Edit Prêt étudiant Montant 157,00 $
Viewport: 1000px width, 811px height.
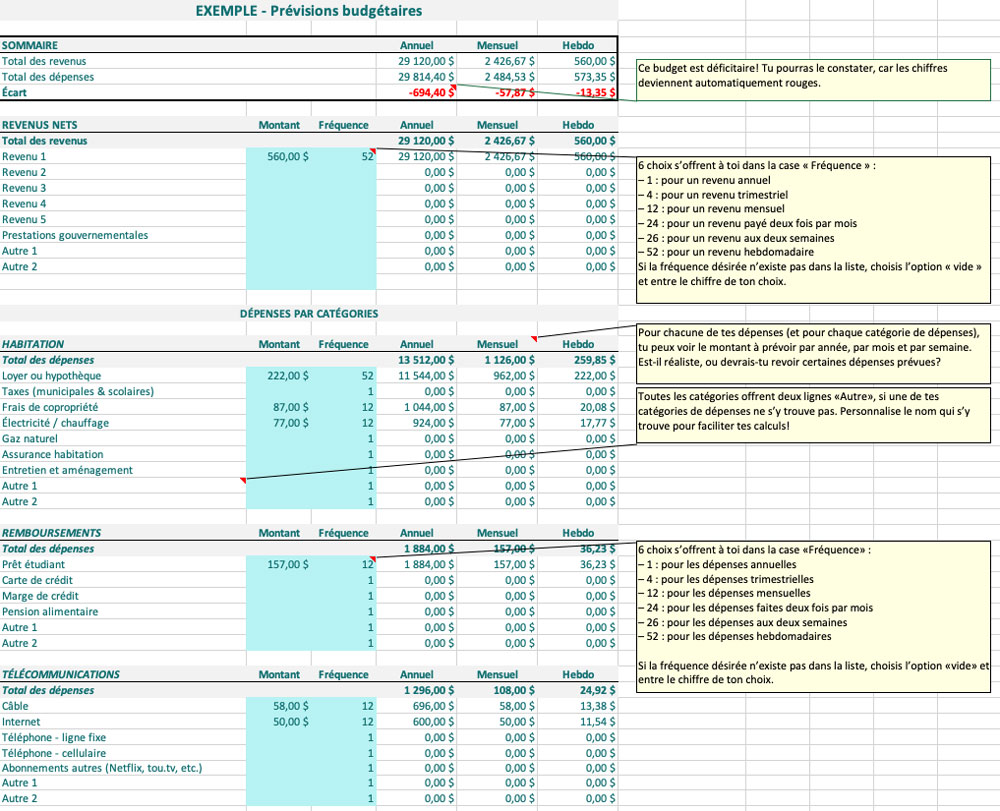click(x=279, y=564)
